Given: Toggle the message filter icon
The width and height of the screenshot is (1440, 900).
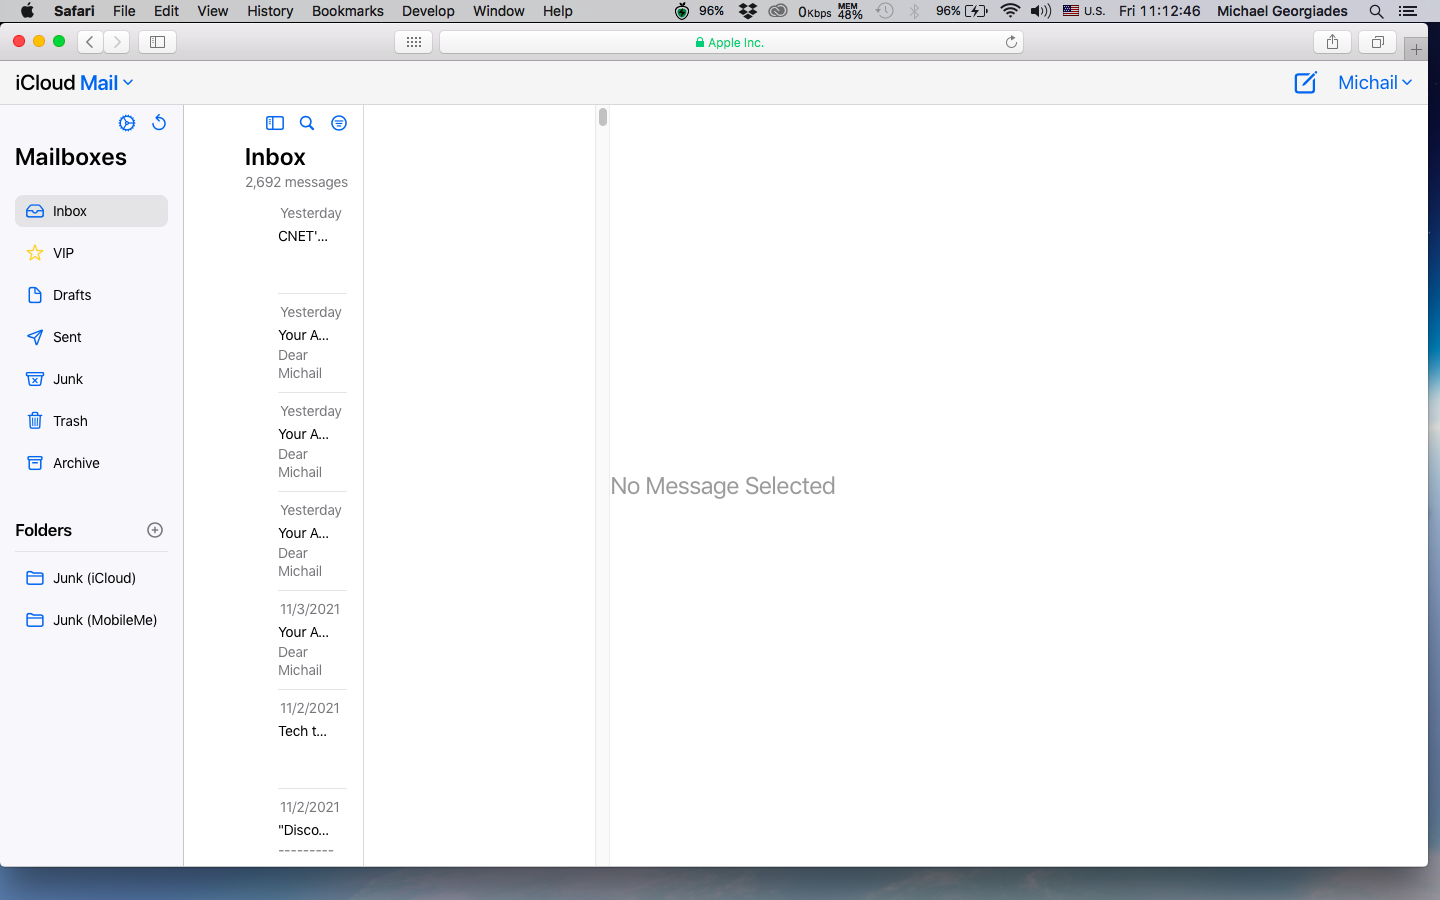Looking at the screenshot, I should click(x=339, y=123).
